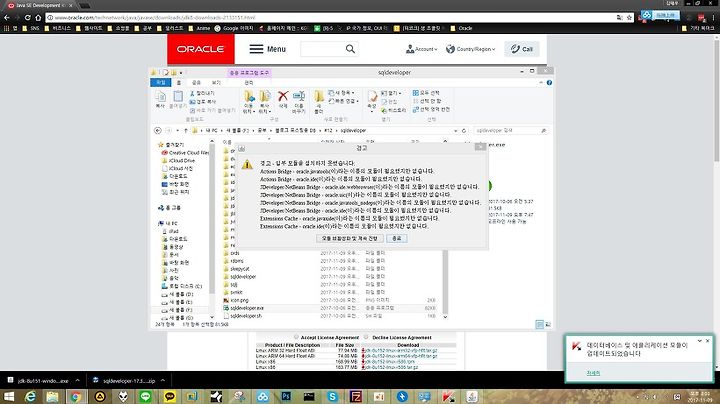
Task: Select the Explorer Share tab (공유)
Action: click(197, 83)
